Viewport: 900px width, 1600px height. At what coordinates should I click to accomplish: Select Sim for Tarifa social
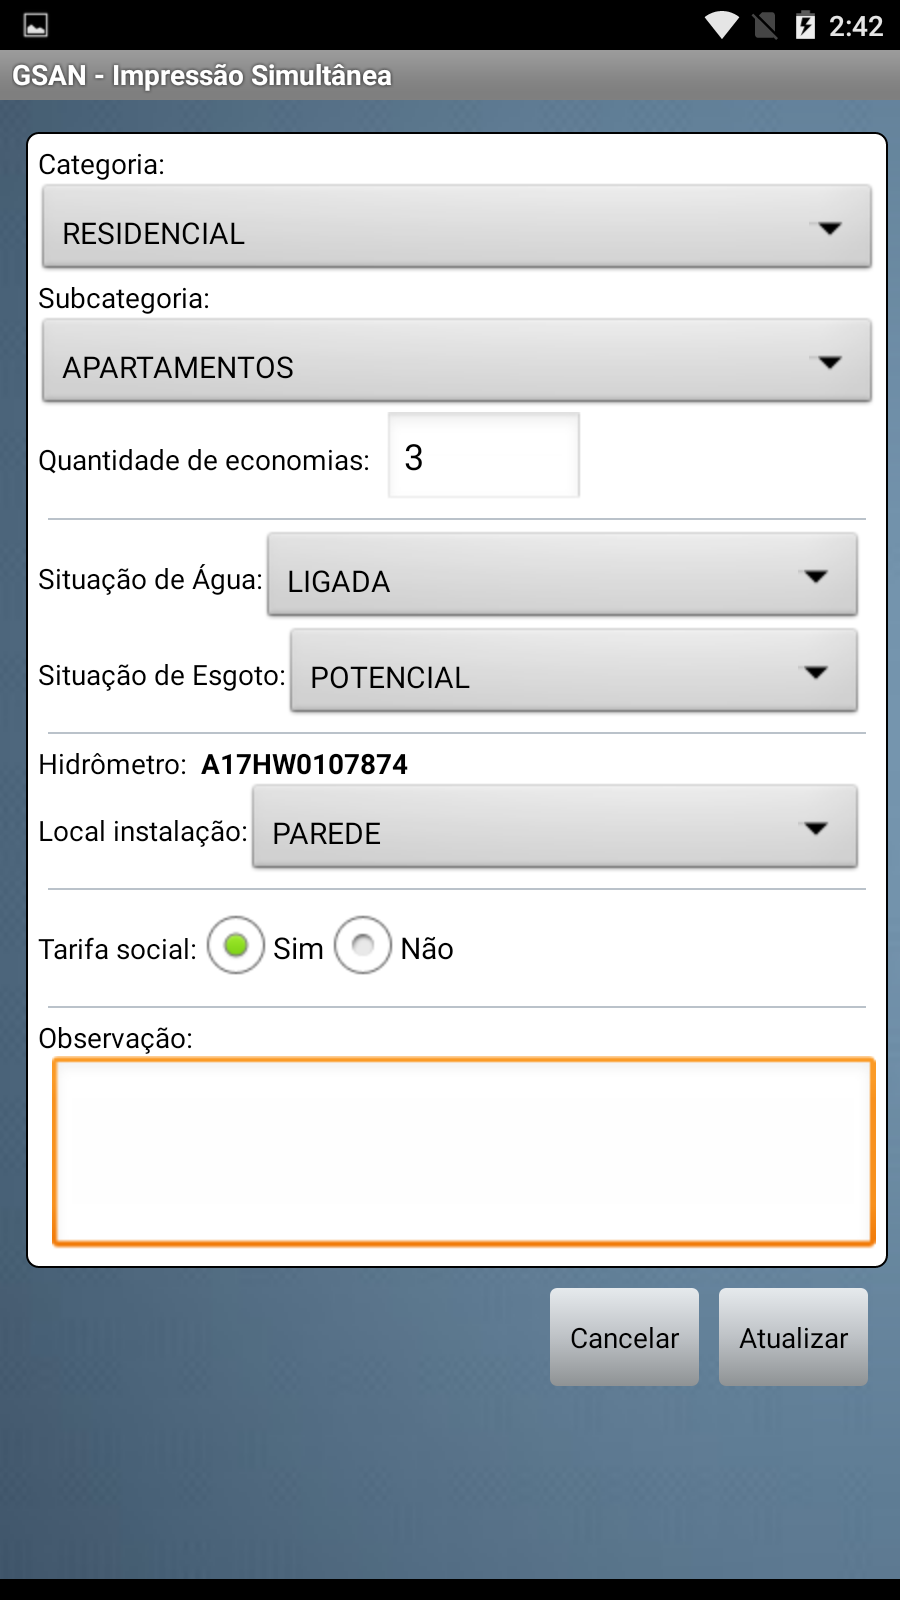236,945
